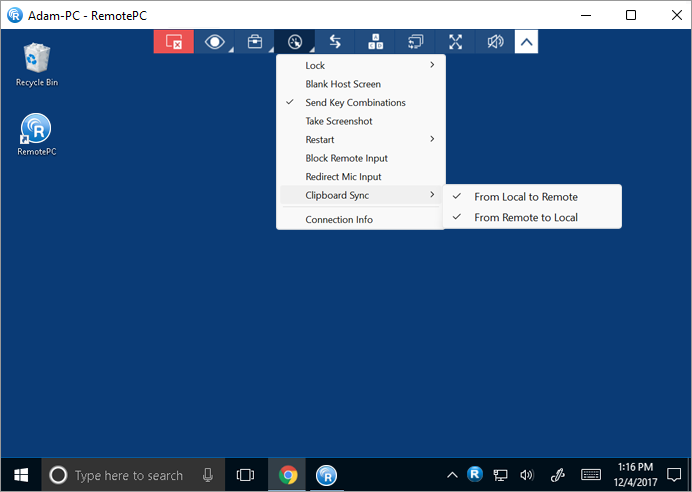
Task: Open Connection Info from the menu
Action: click(x=338, y=220)
